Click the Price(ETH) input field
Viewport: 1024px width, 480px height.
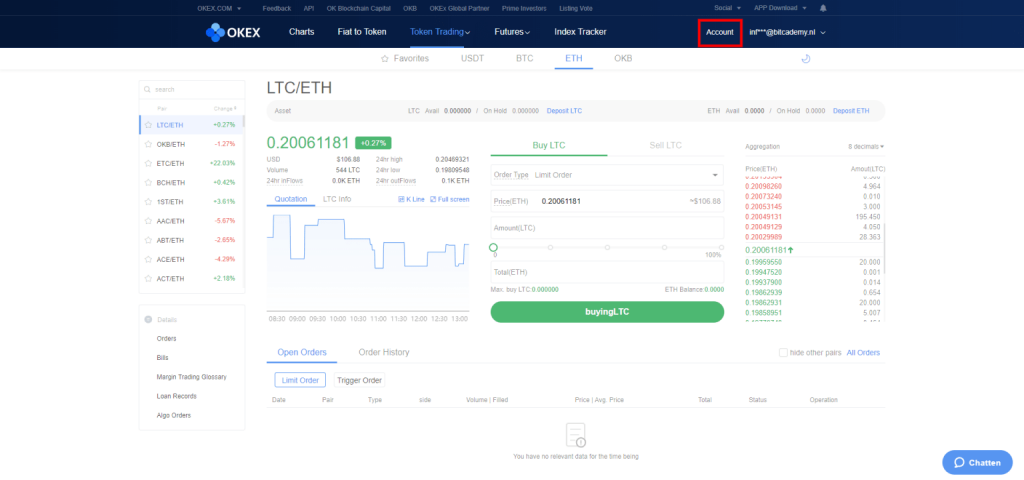(x=607, y=201)
